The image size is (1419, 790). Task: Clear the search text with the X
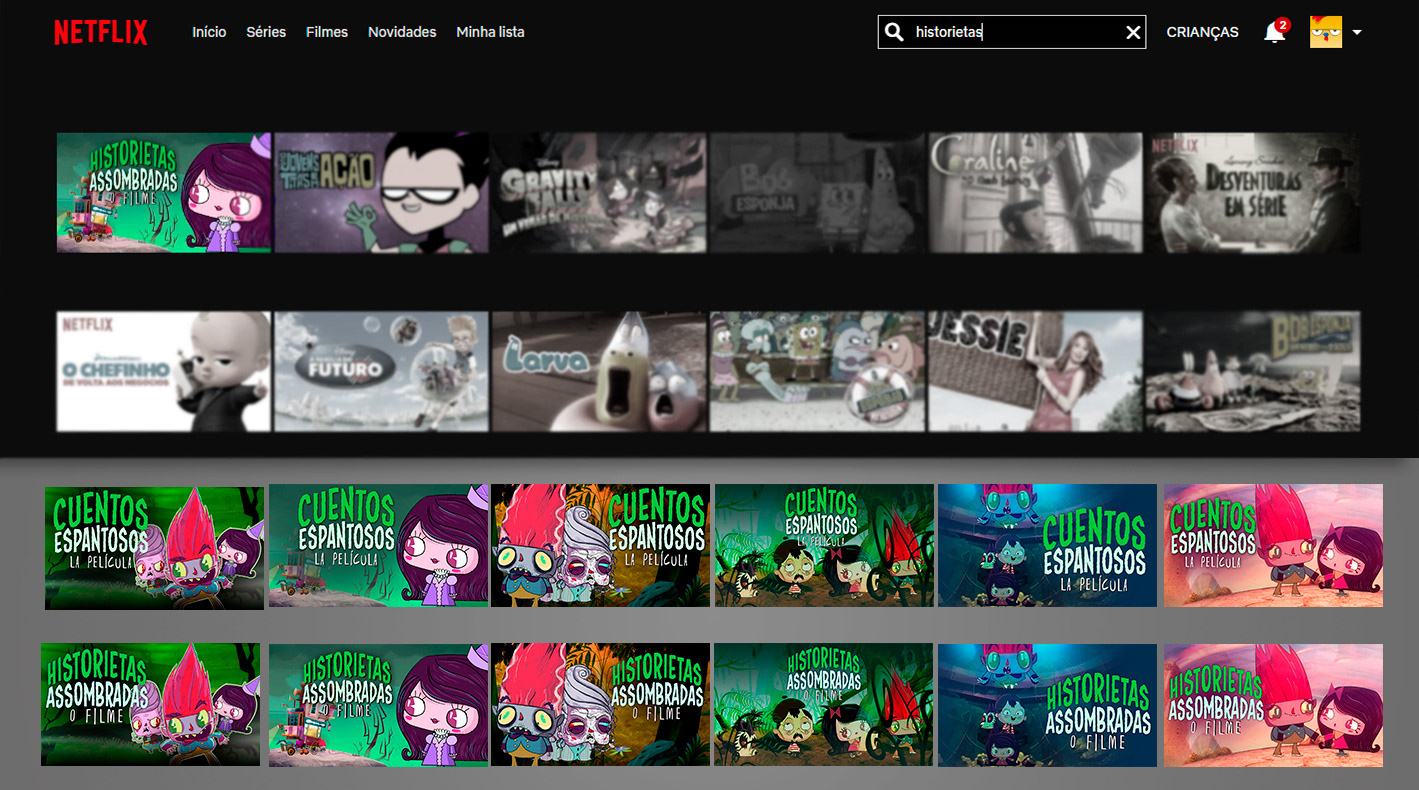tap(1133, 32)
